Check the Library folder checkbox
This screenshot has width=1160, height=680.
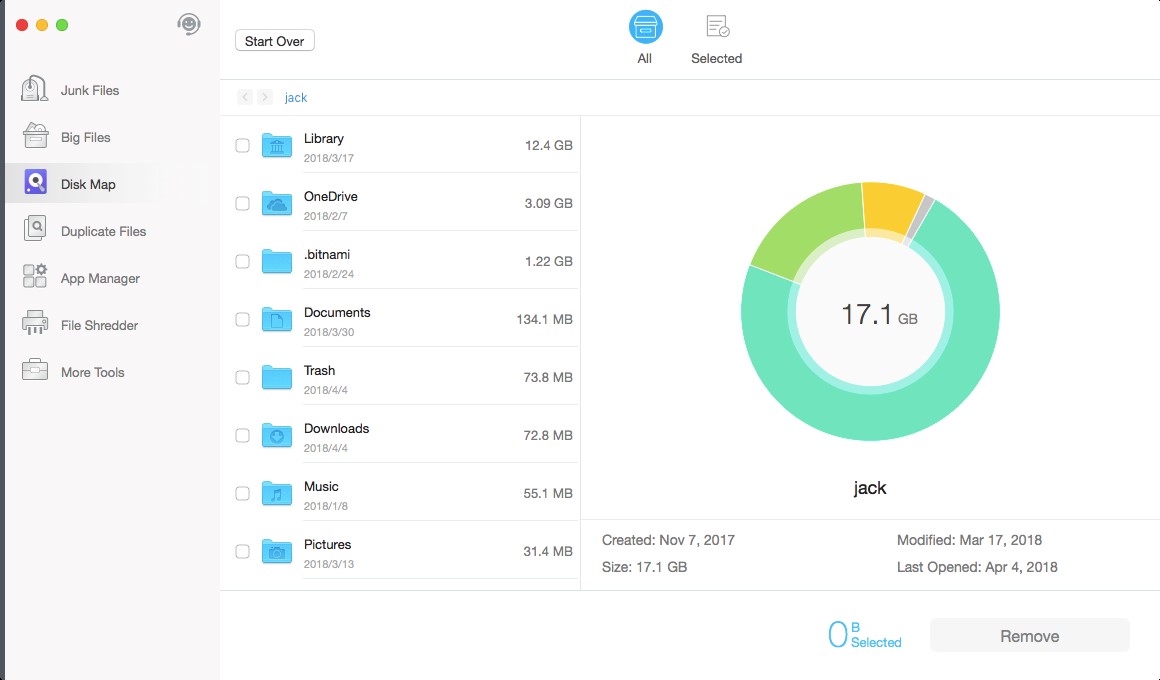point(242,145)
